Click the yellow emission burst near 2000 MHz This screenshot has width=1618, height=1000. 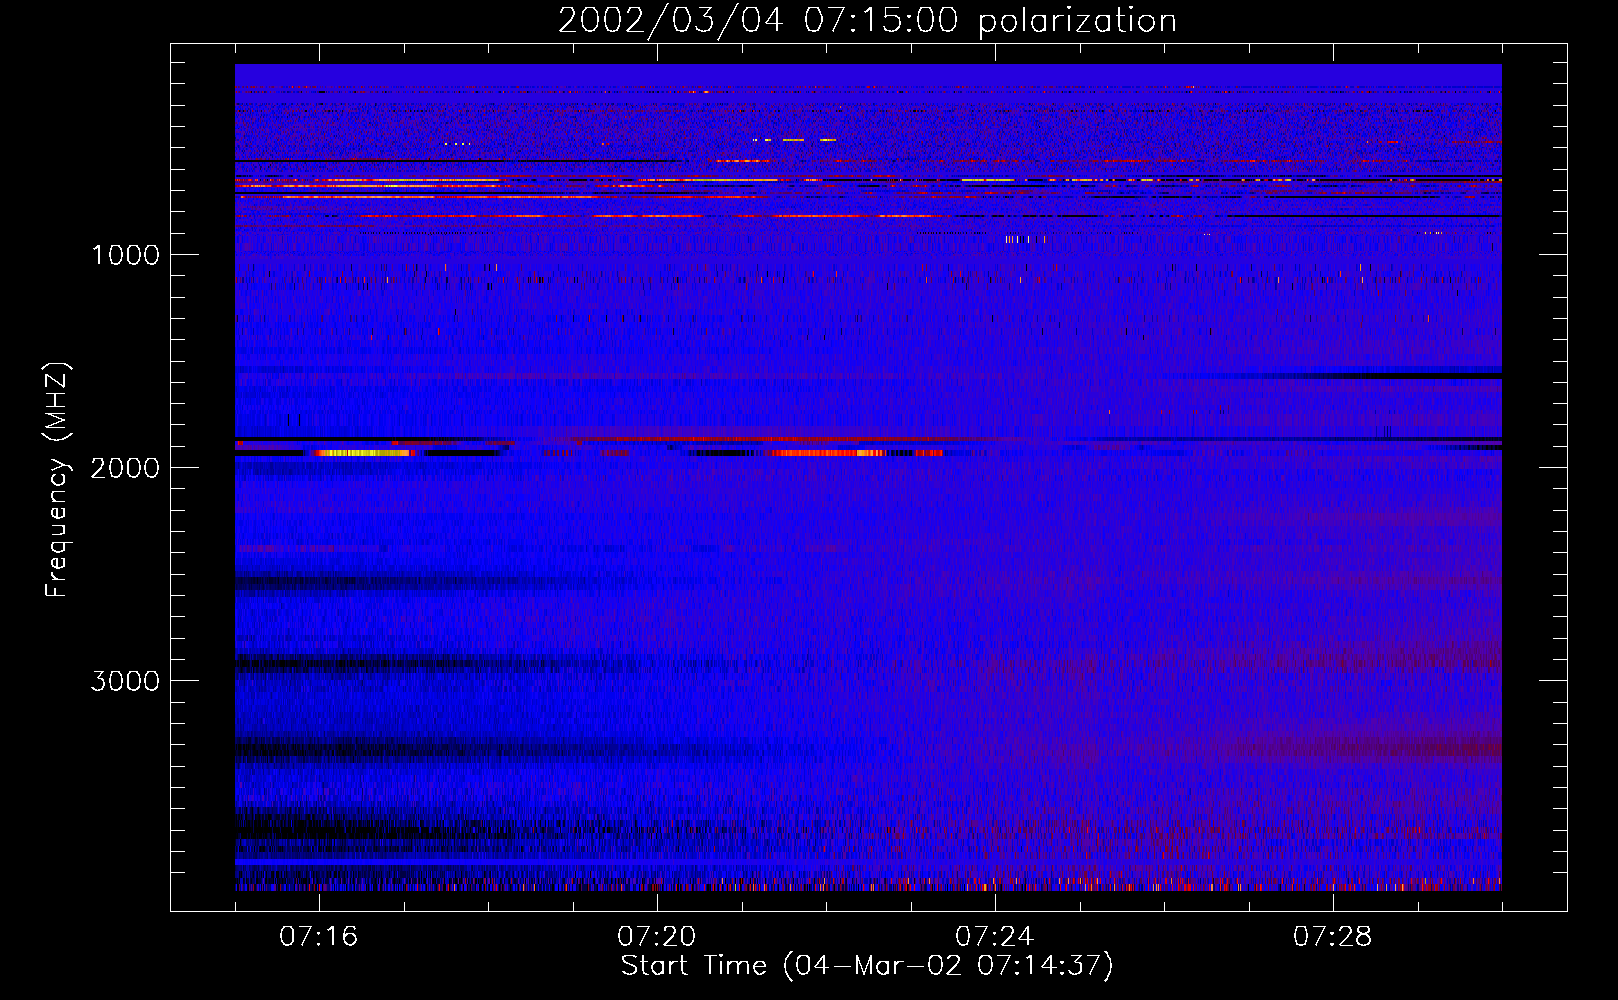(362, 453)
